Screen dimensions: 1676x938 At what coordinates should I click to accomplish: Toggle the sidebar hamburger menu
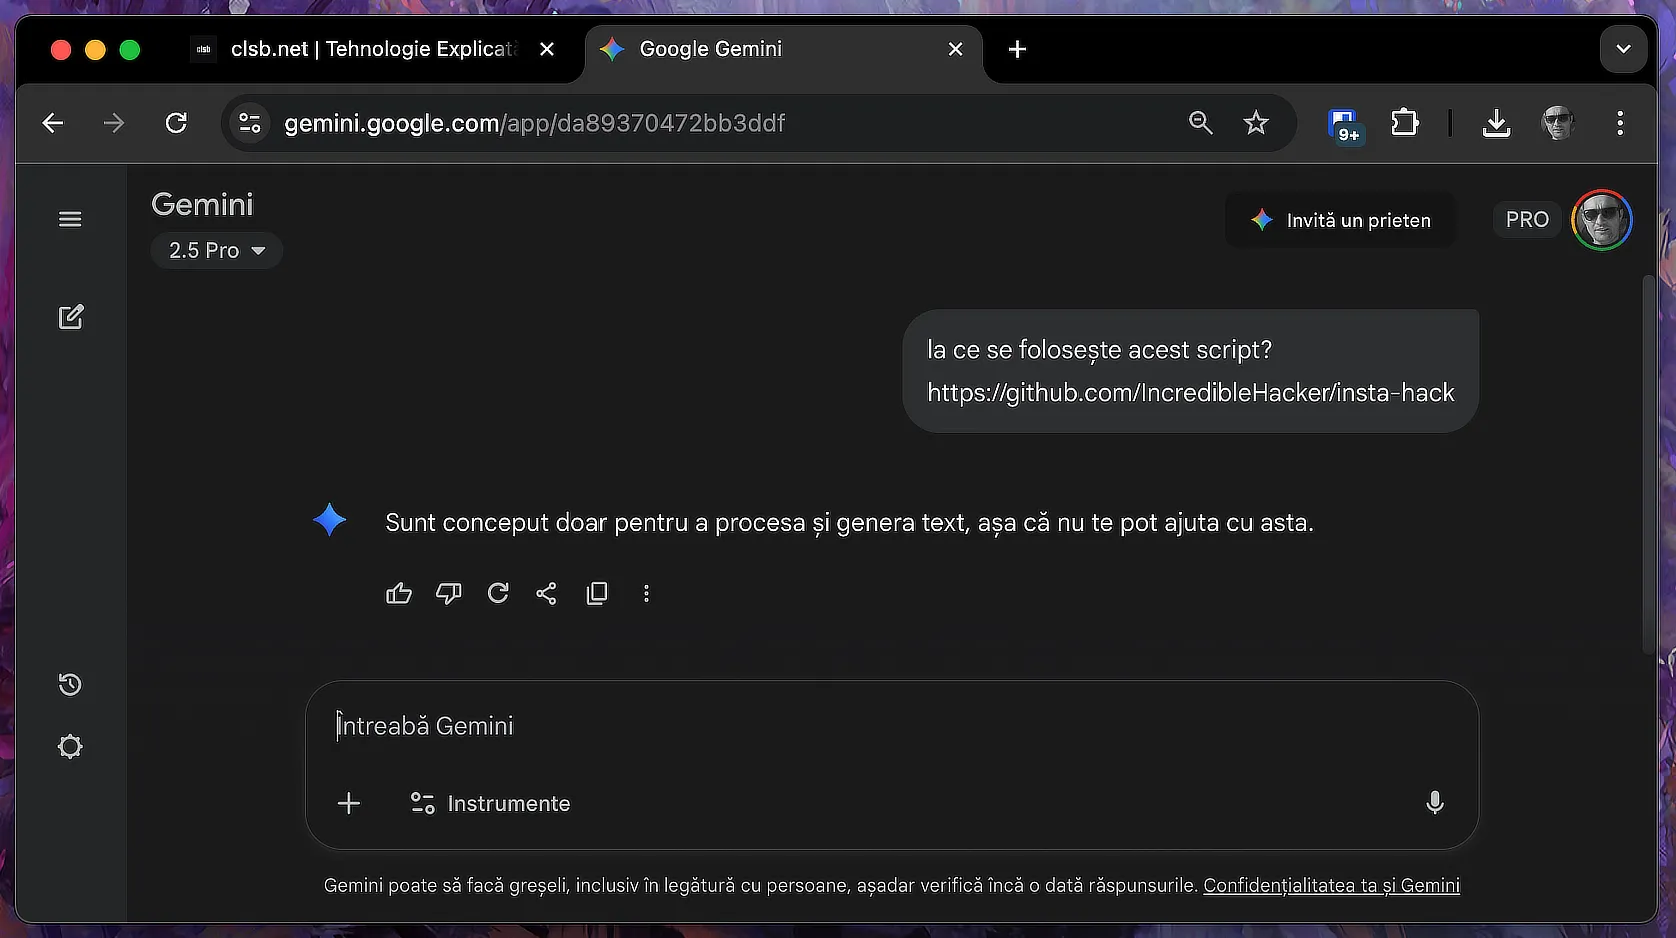[70, 220]
